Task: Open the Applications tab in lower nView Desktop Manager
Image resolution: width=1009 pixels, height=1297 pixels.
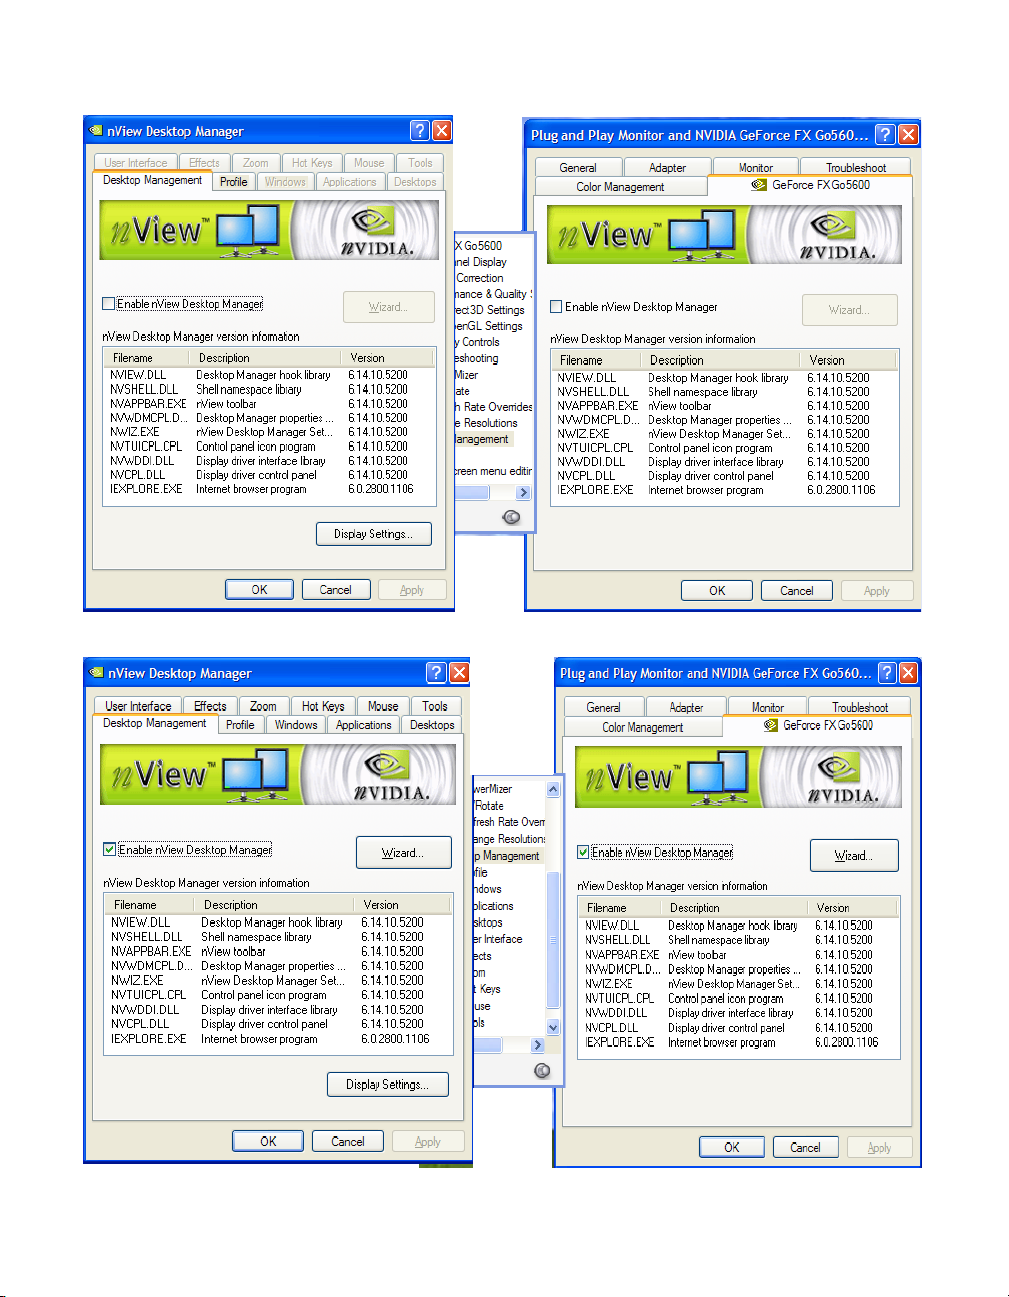Action: click(x=364, y=725)
